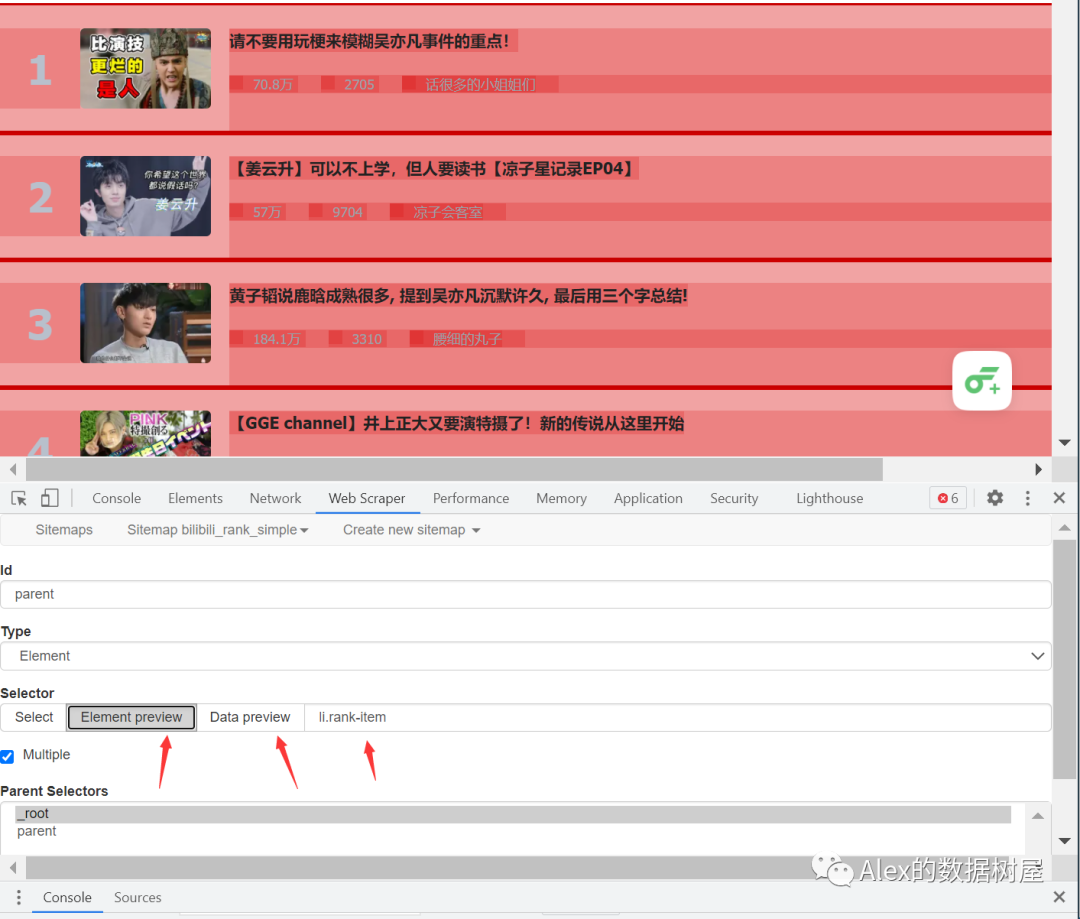Open the Lighthouse tab
The height and width of the screenshot is (919, 1080).
click(x=829, y=498)
